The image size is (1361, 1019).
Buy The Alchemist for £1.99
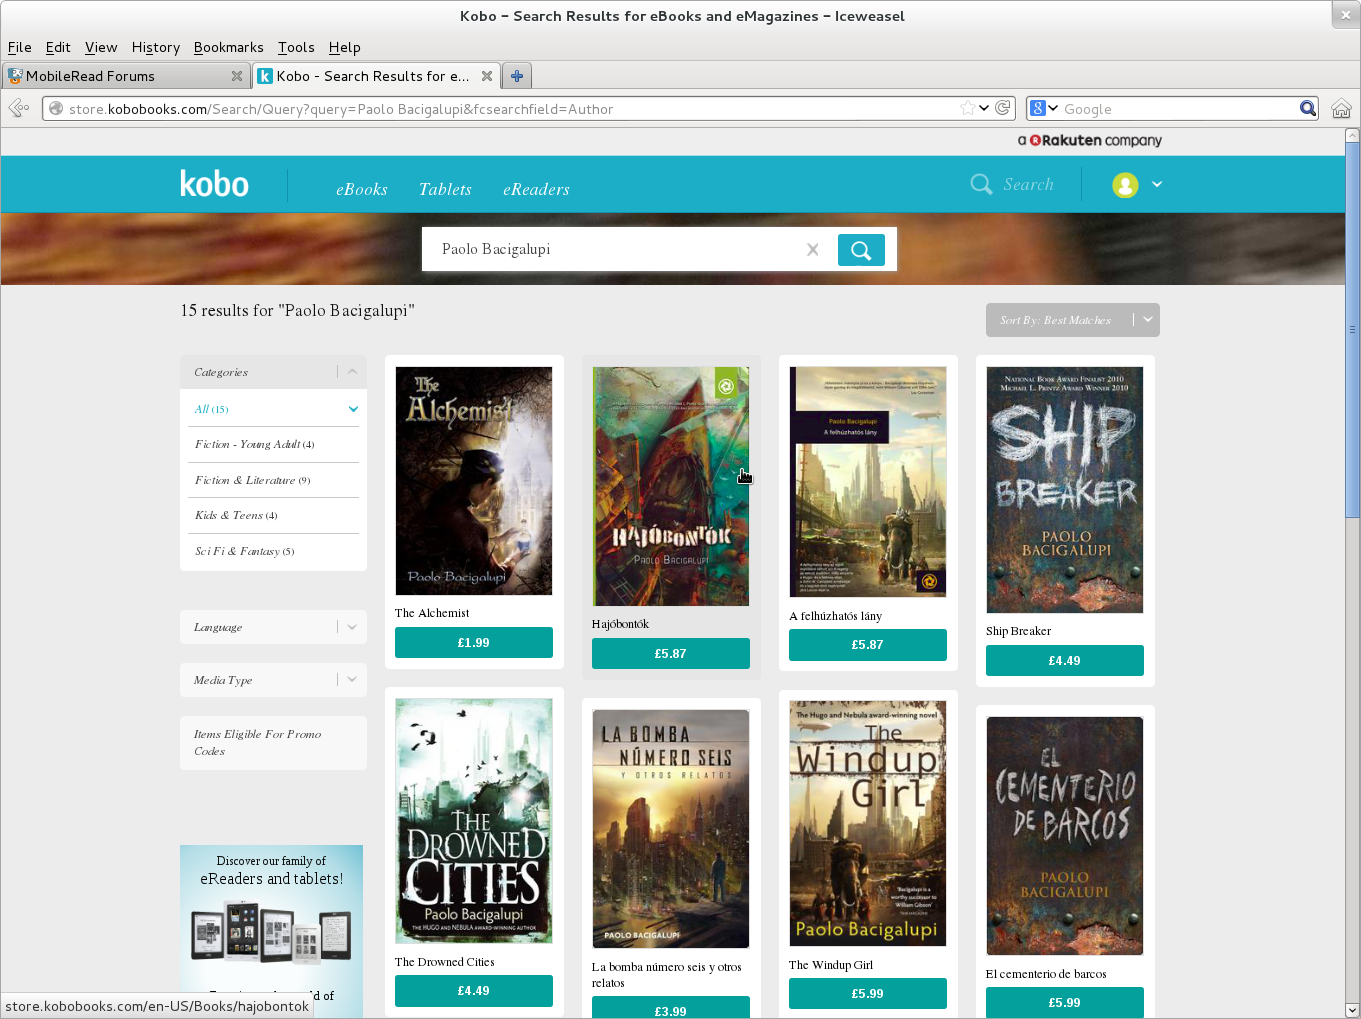click(x=474, y=643)
